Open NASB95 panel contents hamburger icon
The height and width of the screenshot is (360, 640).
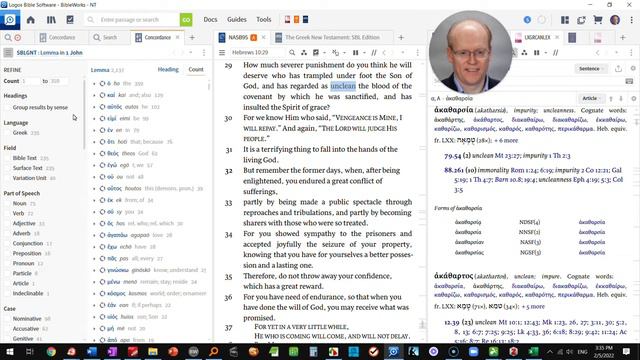coord(222,53)
